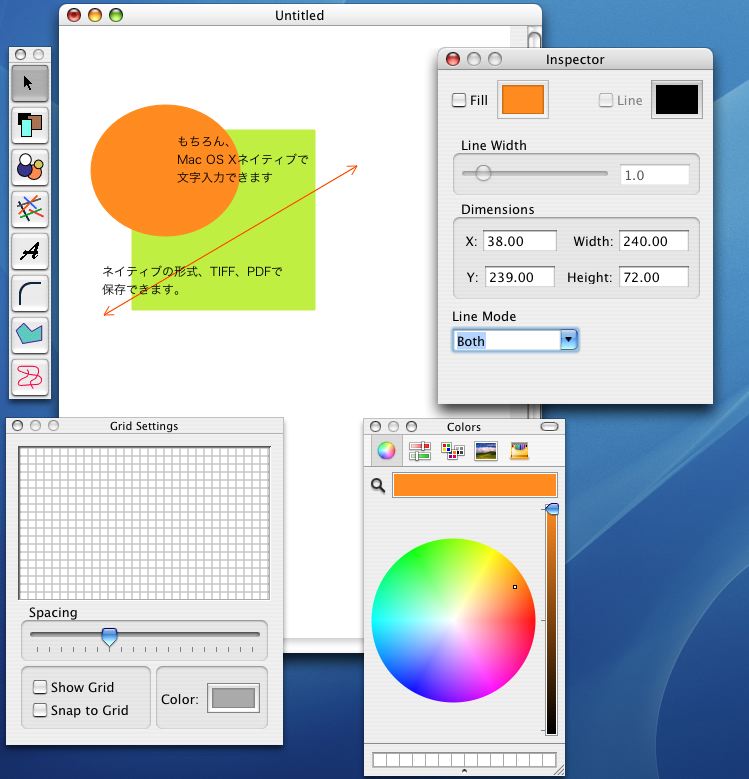This screenshot has width=749, height=779.
Task: Switch to image palettes picker
Action: 486,451
